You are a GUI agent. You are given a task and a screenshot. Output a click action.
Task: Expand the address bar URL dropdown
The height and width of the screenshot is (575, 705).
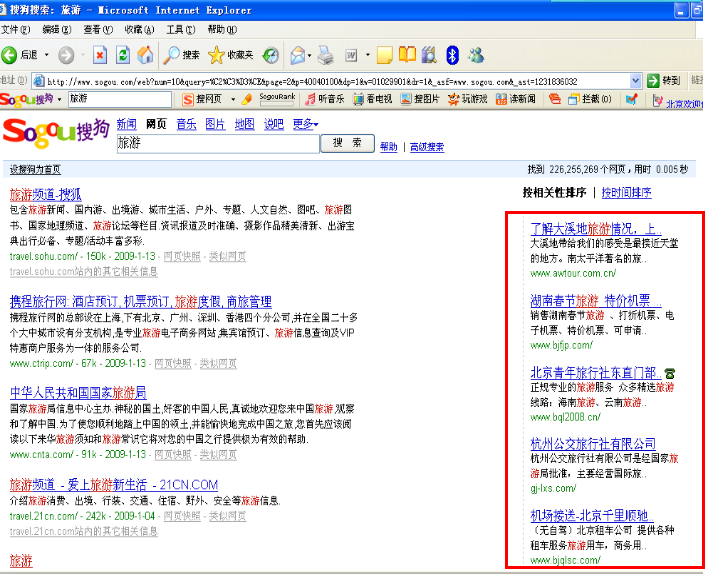click(635, 81)
